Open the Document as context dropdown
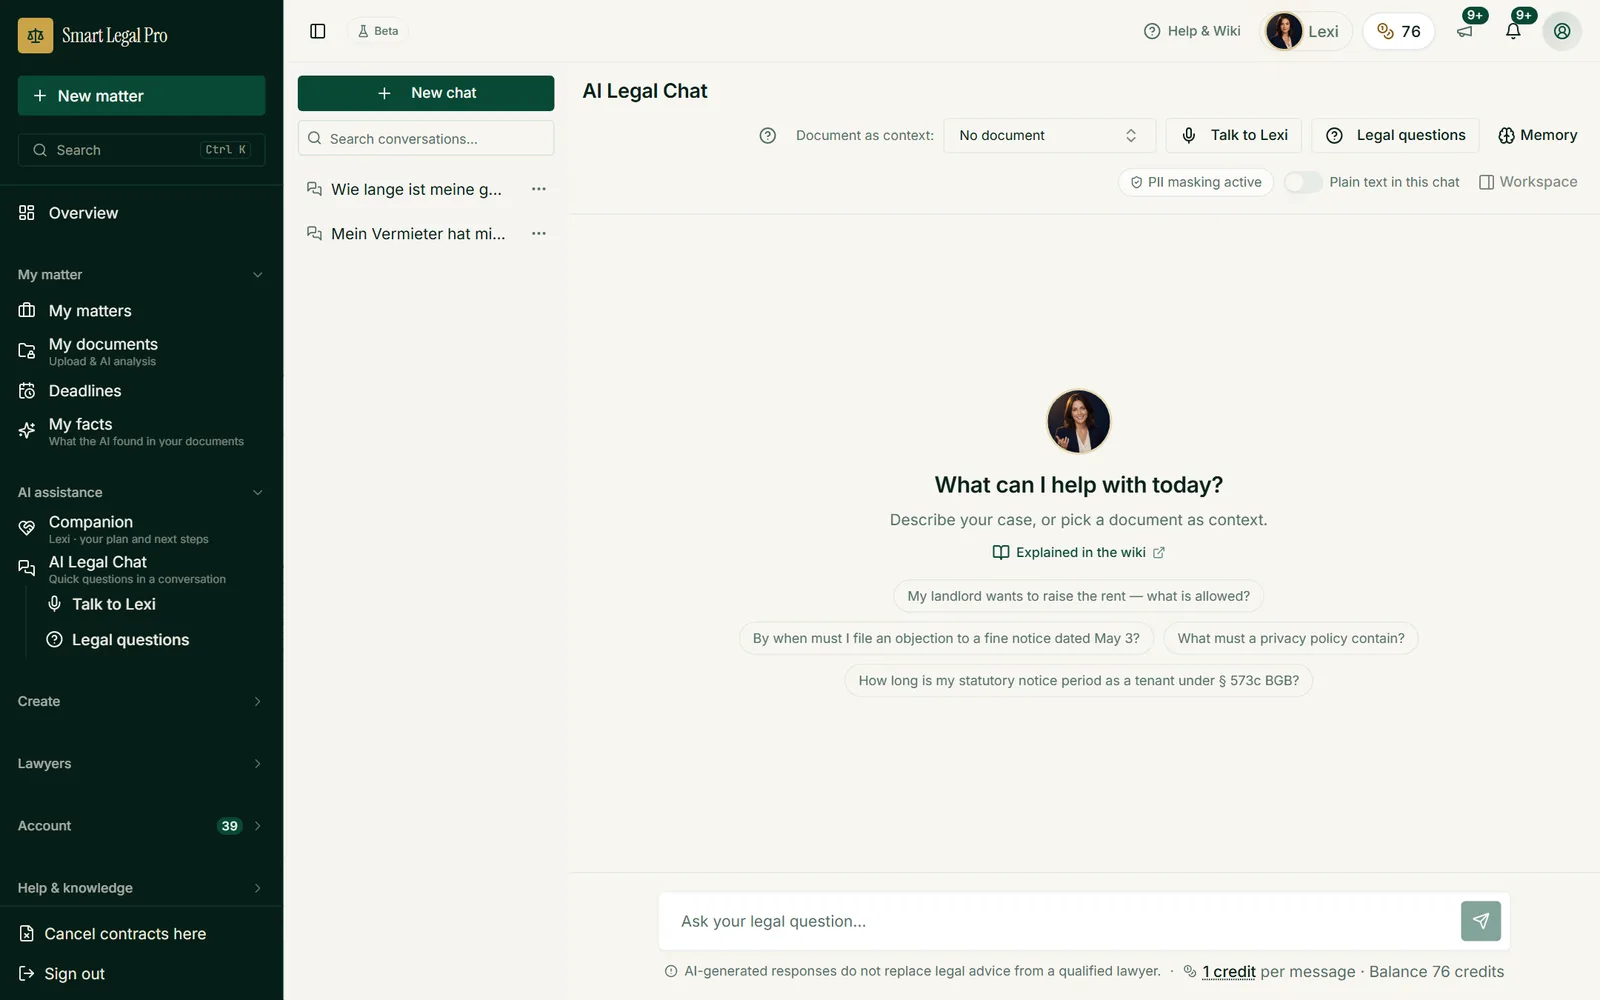 1049,135
